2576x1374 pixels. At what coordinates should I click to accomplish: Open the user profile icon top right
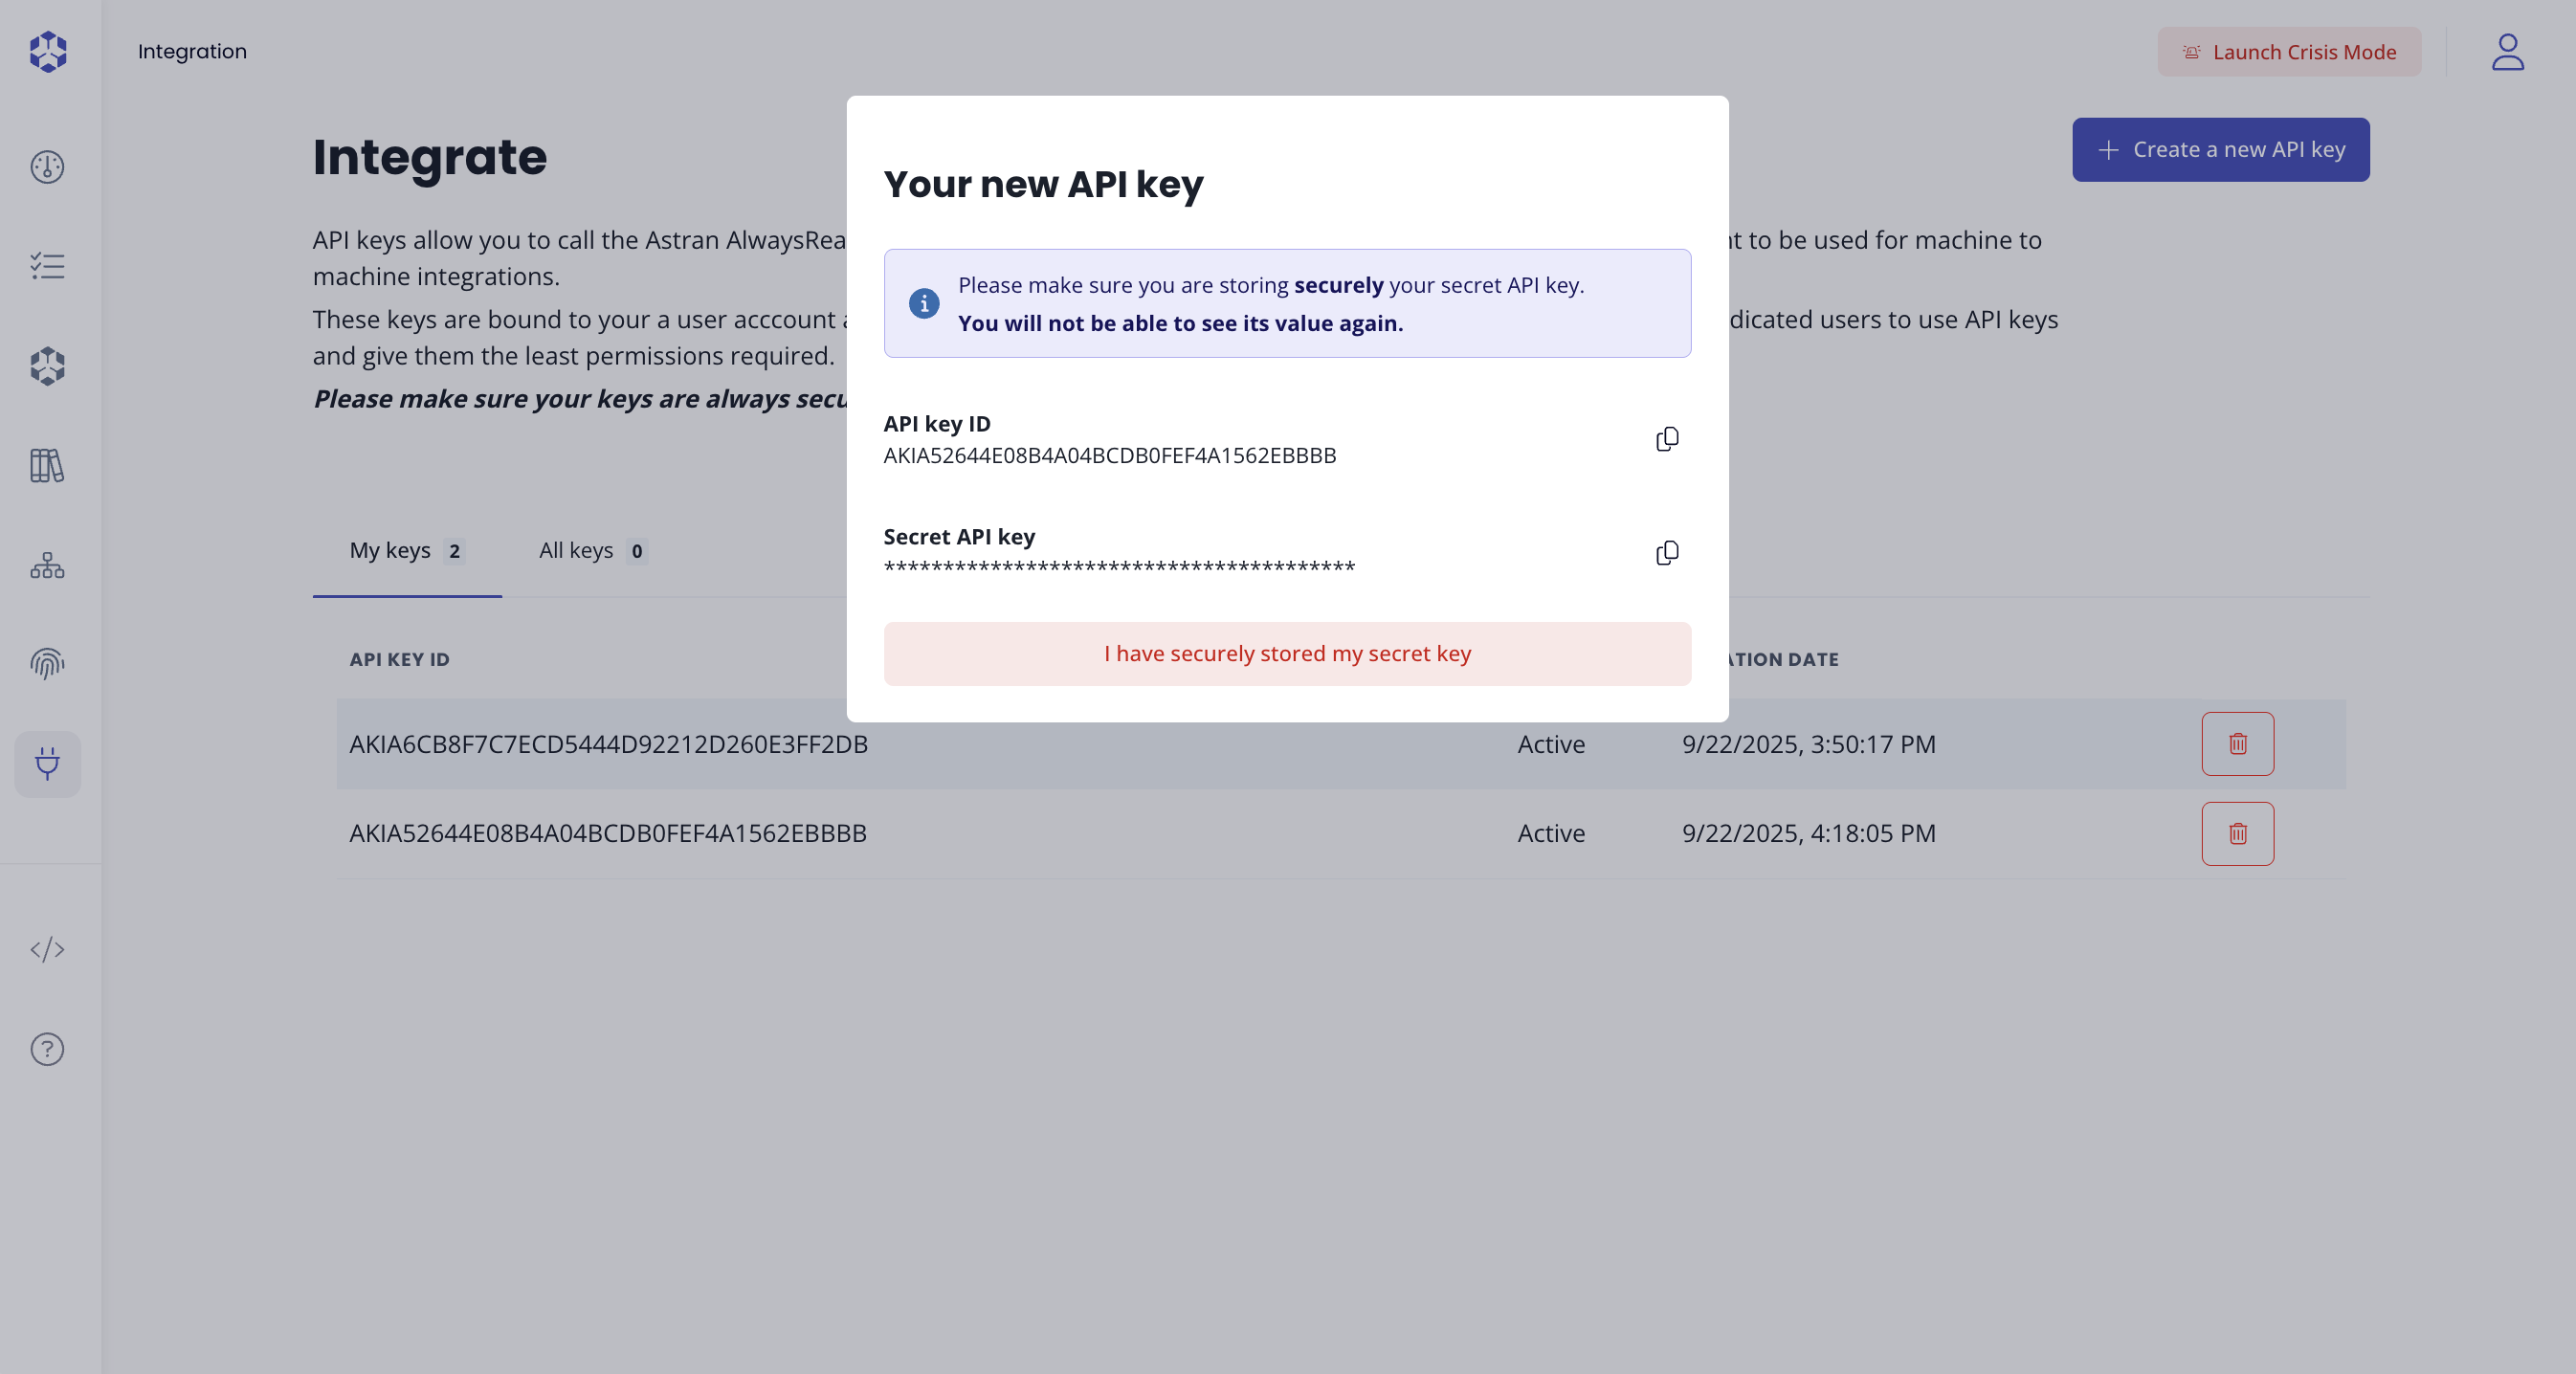(x=2508, y=51)
